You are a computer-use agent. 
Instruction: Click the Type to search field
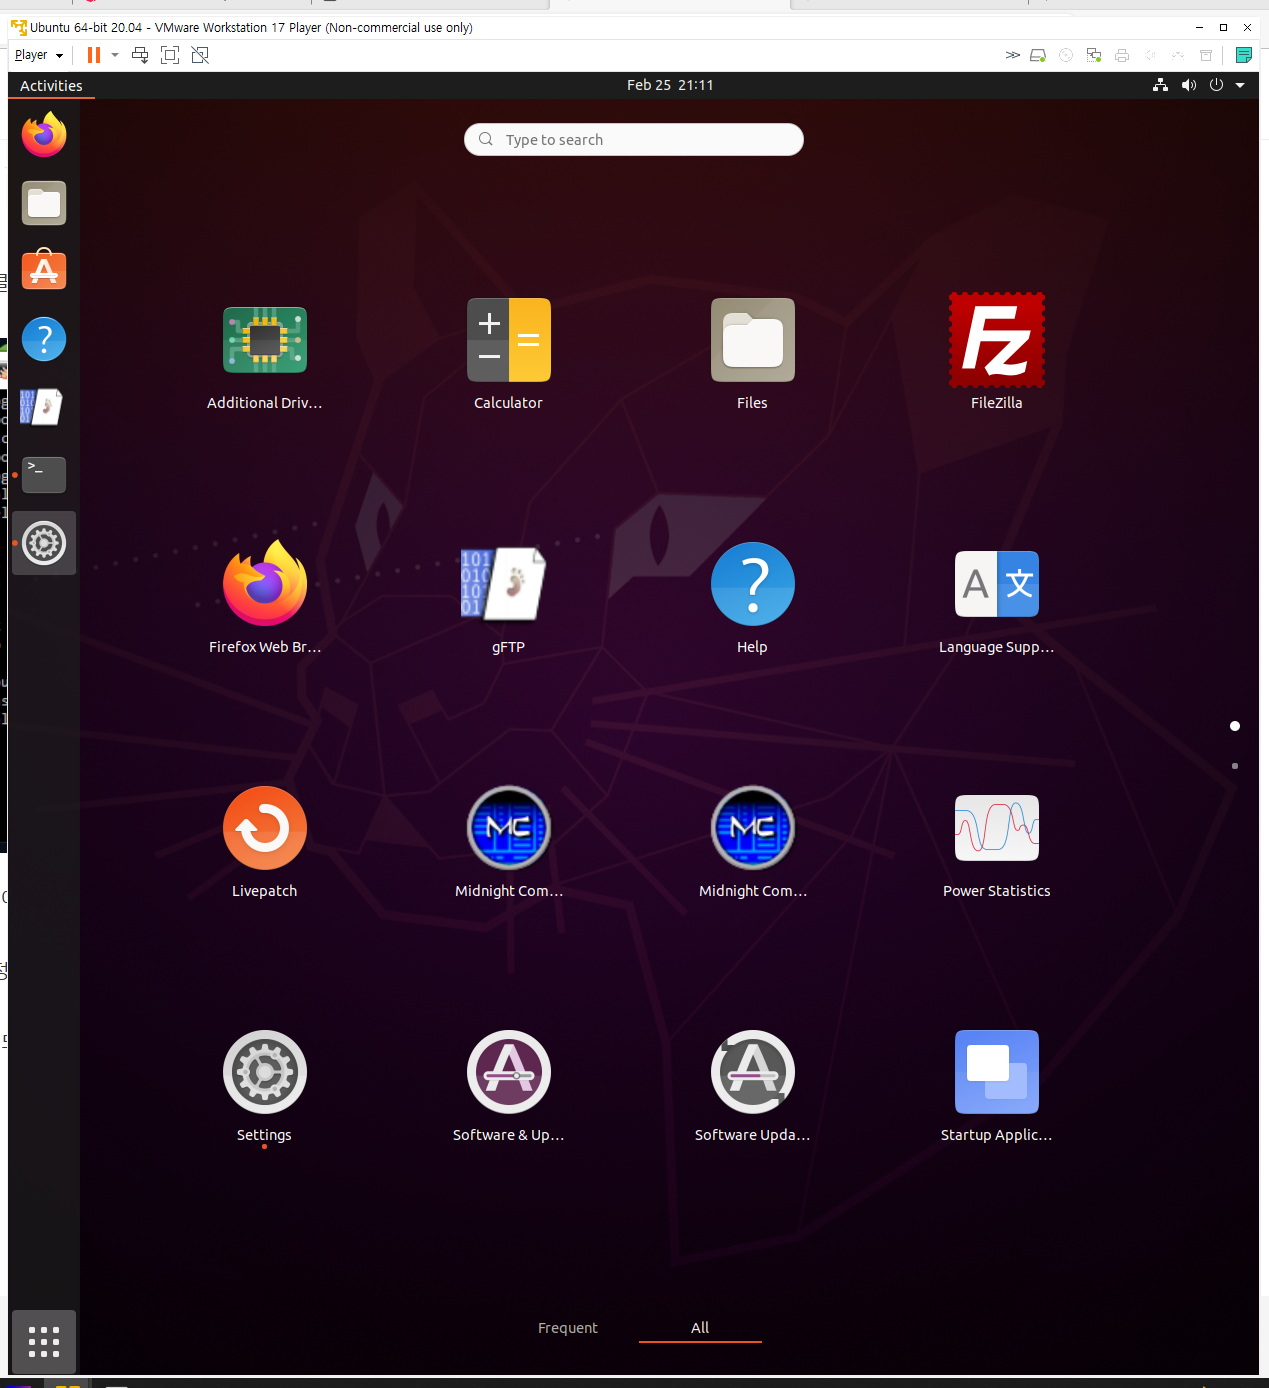(634, 140)
